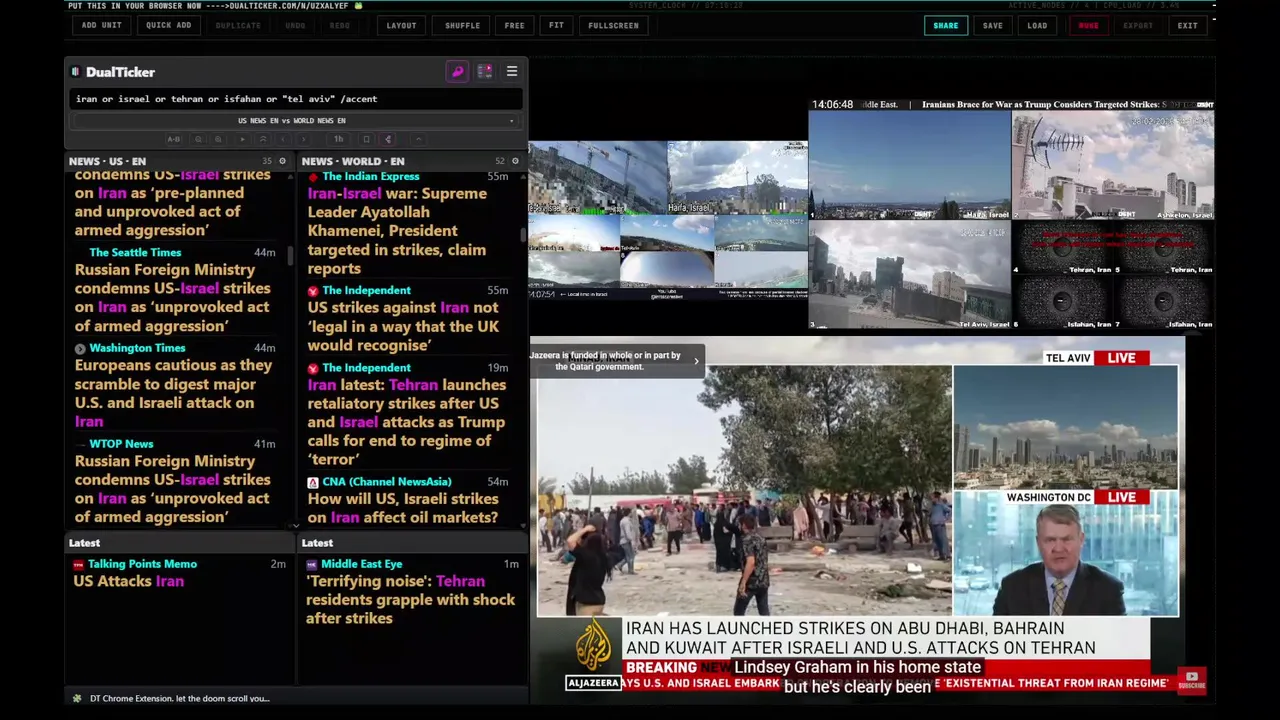Select the Tel Aviv, Israel camera feed thumbnail
This screenshot has height=720, width=1280.
909,274
